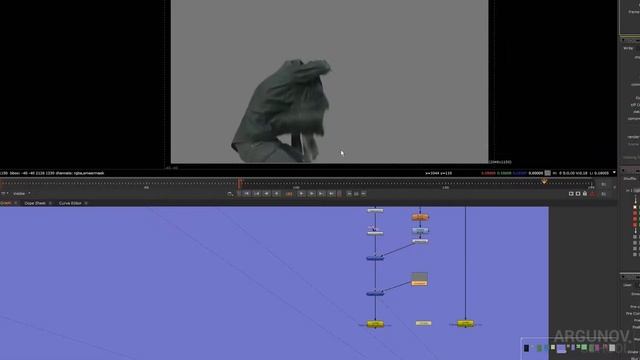Go to the previous keyframe in playback controls
This screenshot has height=360, width=640.
[x=257, y=194]
